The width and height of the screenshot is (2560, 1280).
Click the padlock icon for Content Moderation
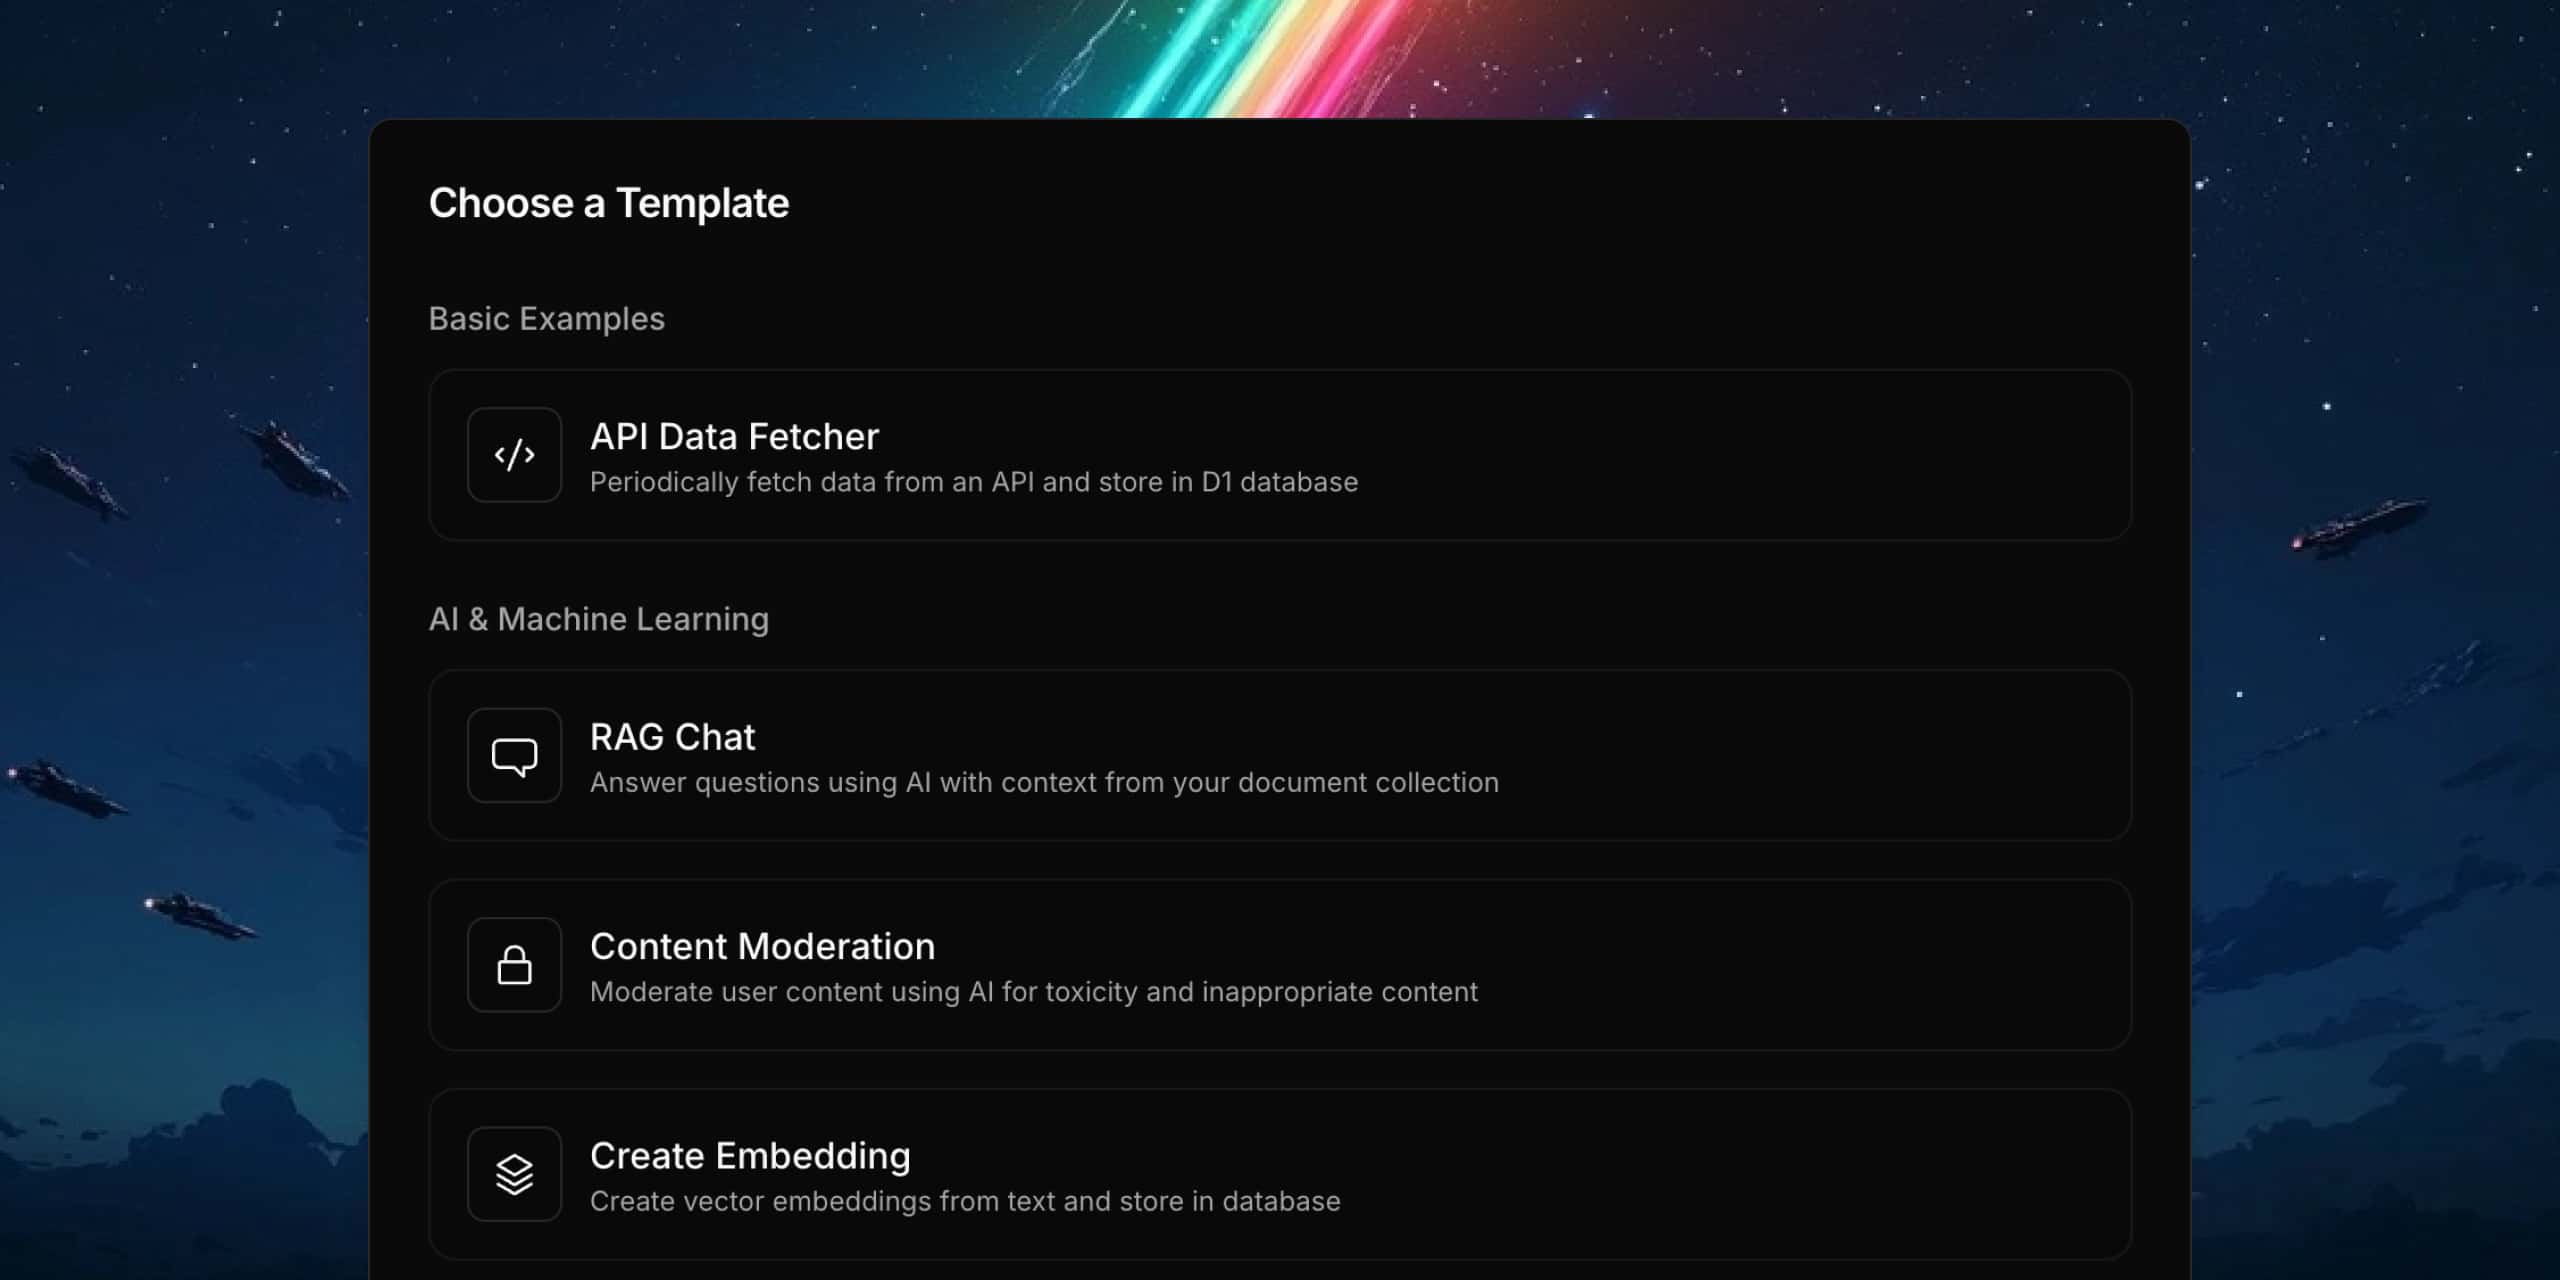(x=514, y=965)
